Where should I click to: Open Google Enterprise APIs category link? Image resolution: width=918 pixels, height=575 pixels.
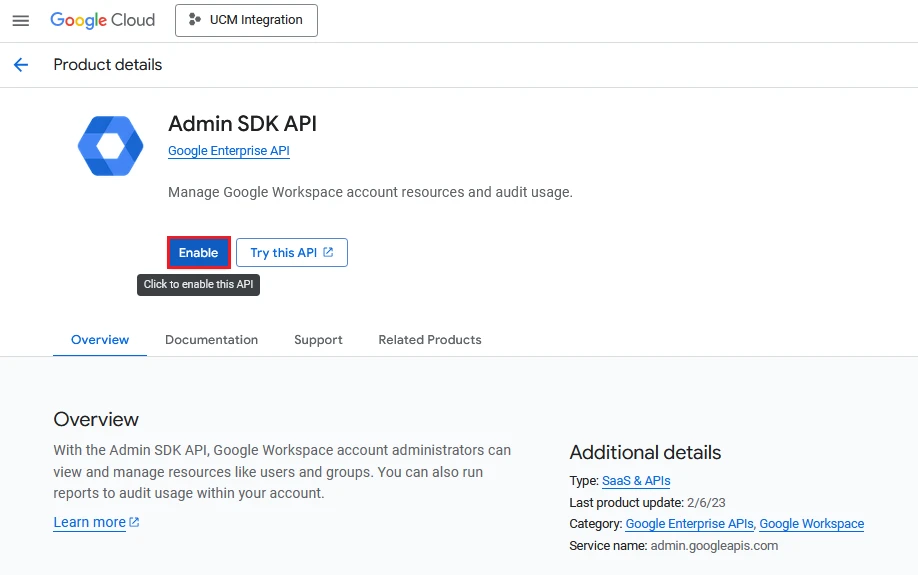click(x=690, y=523)
